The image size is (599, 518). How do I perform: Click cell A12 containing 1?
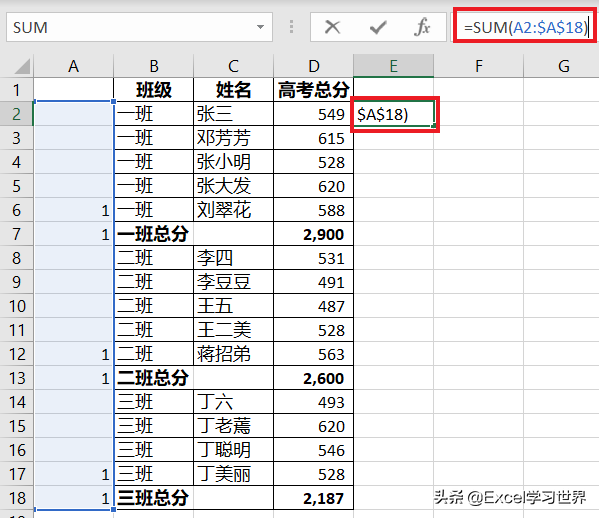(73, 354)
